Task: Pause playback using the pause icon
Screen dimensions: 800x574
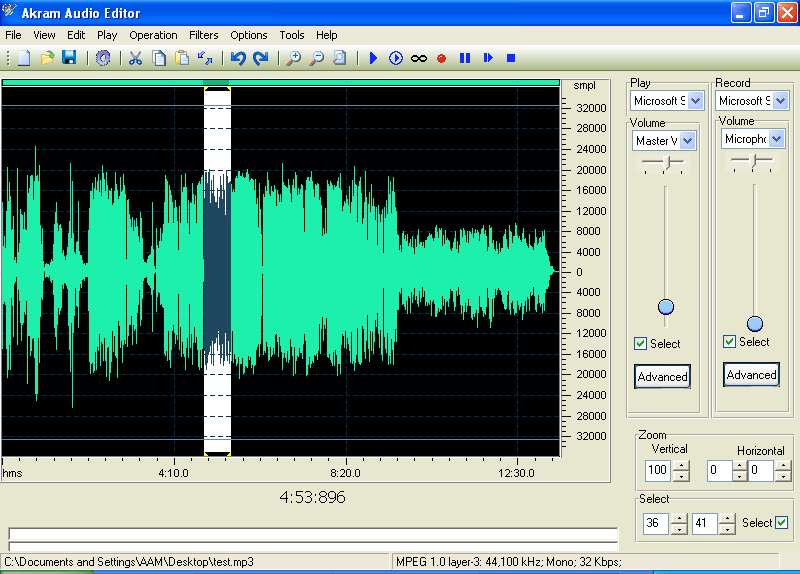Action: (464, 58)
